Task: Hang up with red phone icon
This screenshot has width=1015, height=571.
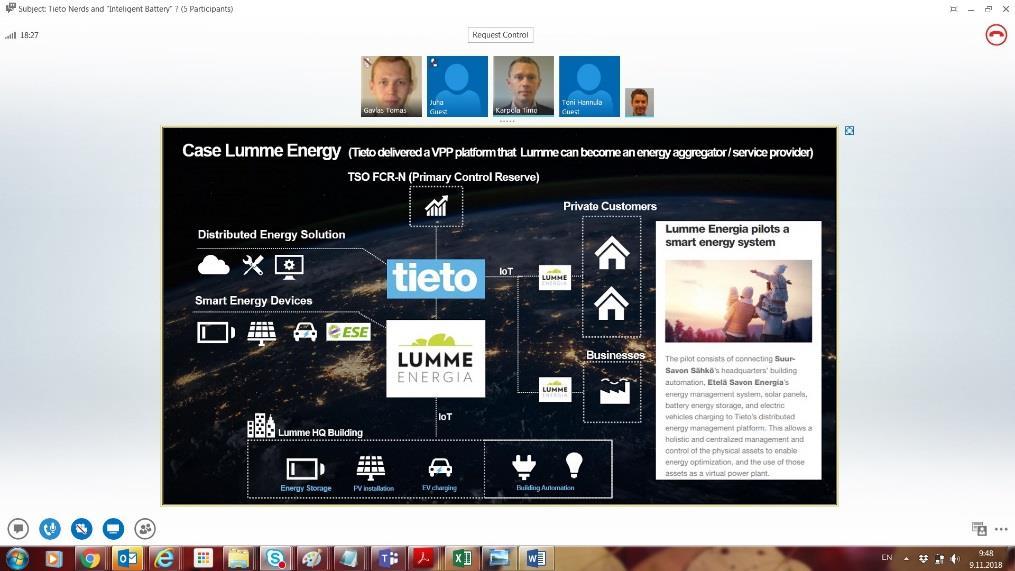Action: point(996,35)
